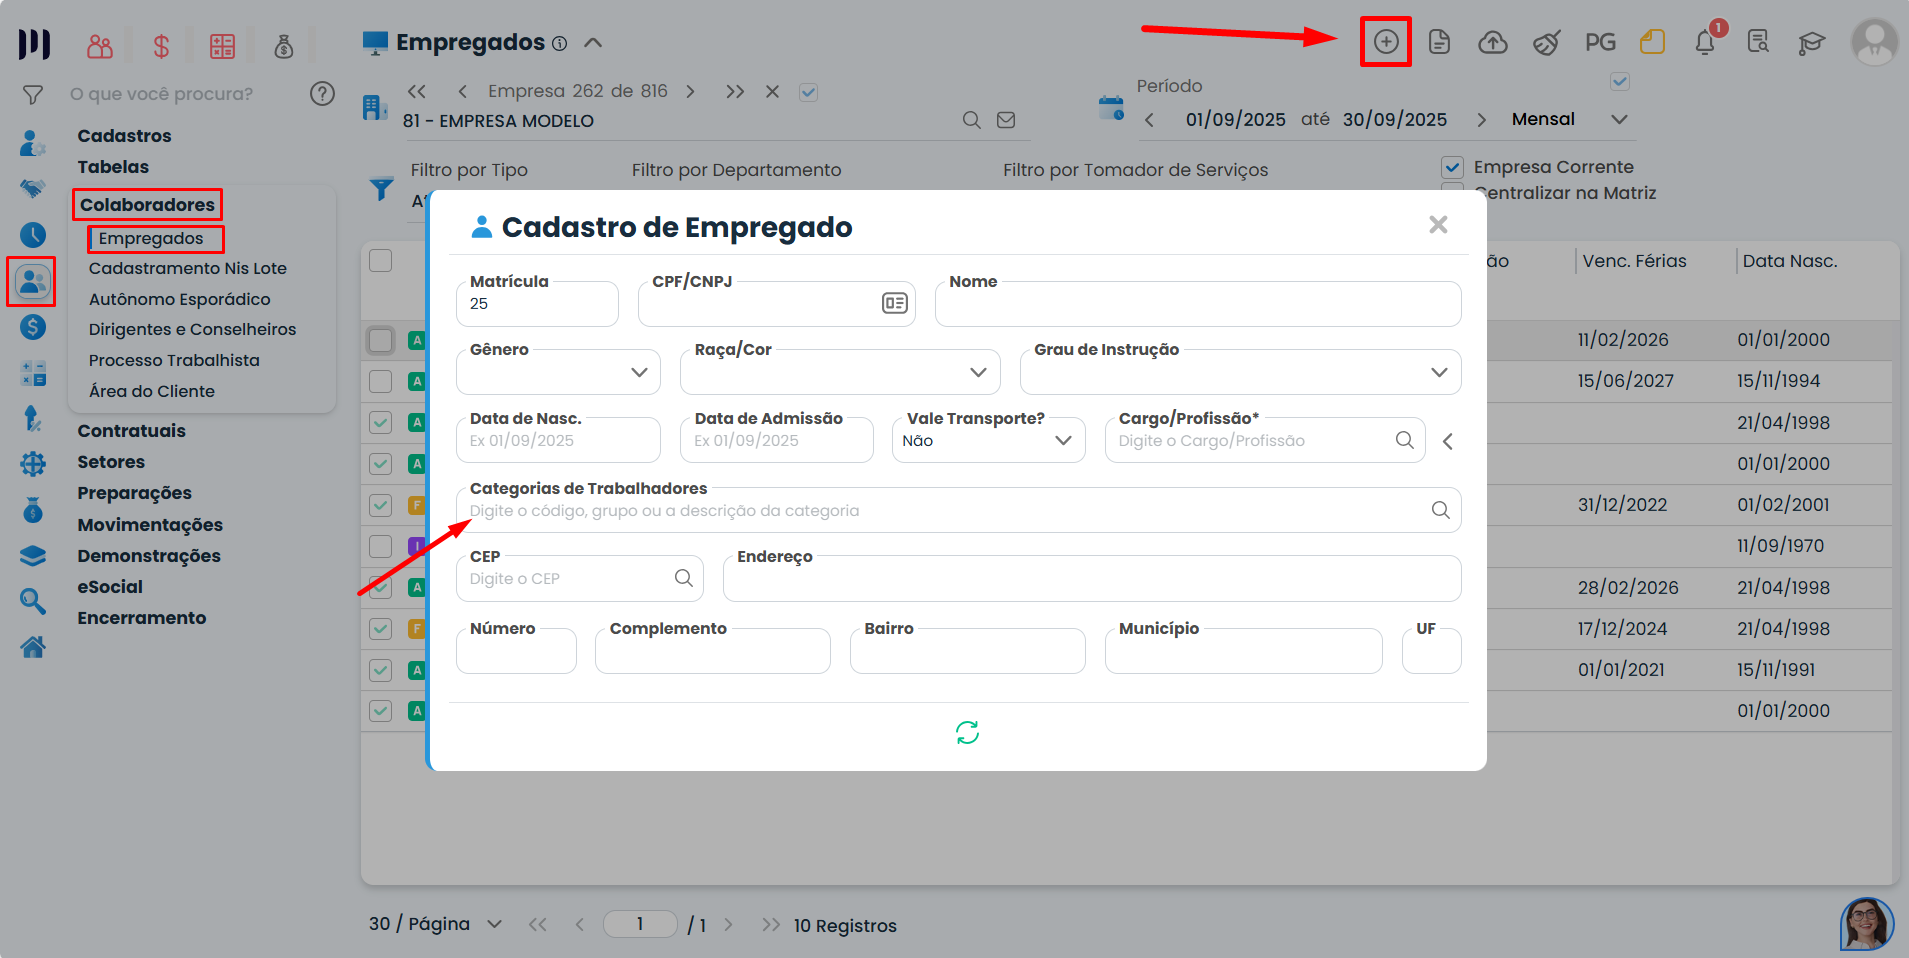
Task: Open the eSocial menu section
Action: 110,587
